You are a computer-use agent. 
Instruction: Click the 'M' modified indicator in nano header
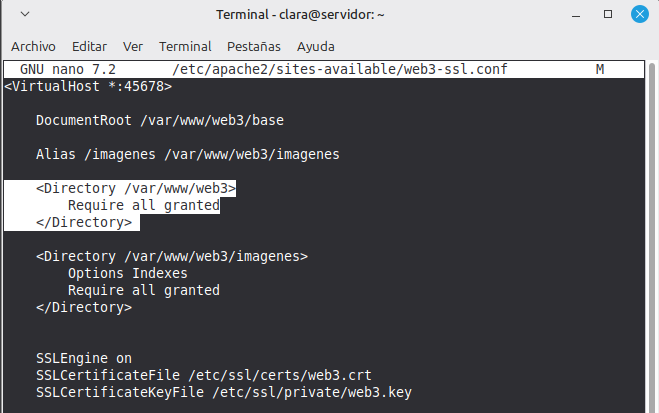[600, 70]
